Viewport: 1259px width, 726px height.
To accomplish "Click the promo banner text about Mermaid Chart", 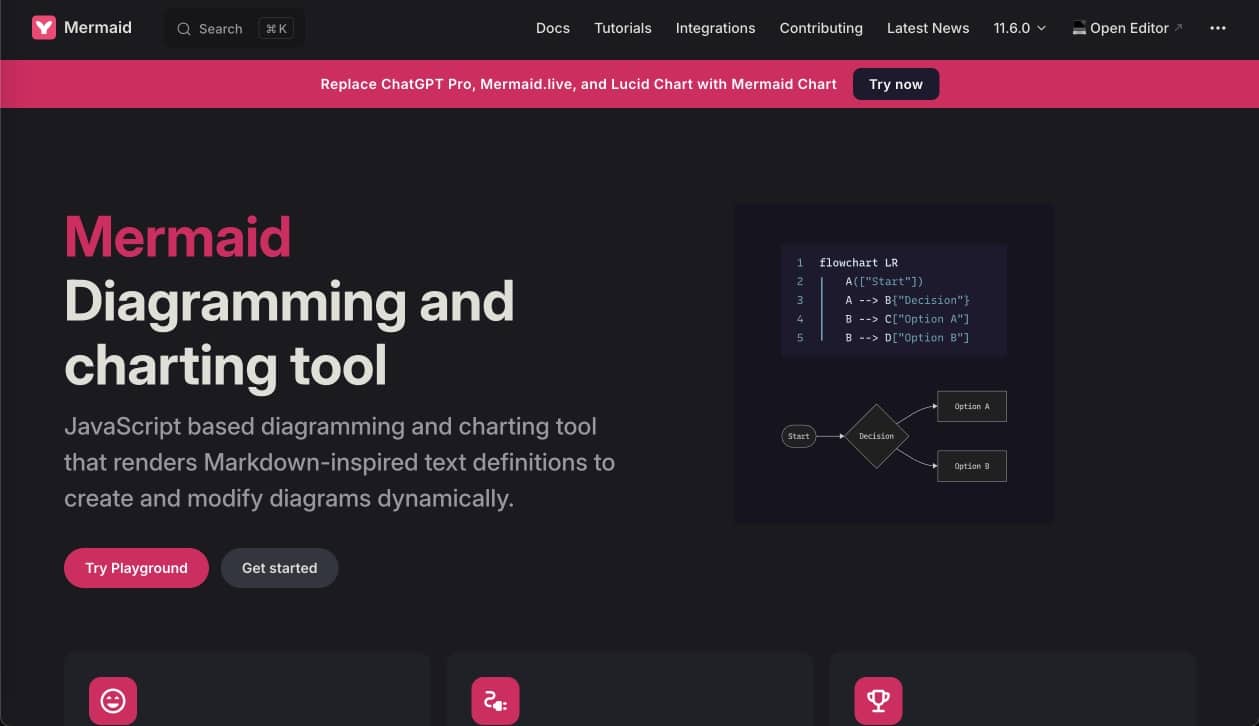I will point(578,84).
